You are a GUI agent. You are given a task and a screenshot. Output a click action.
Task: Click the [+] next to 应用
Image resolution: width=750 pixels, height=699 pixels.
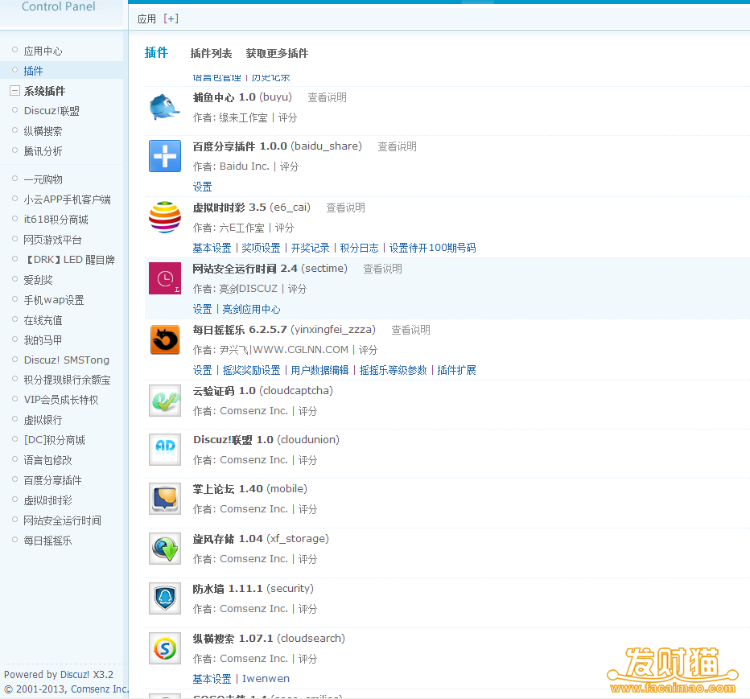point(171,19)
